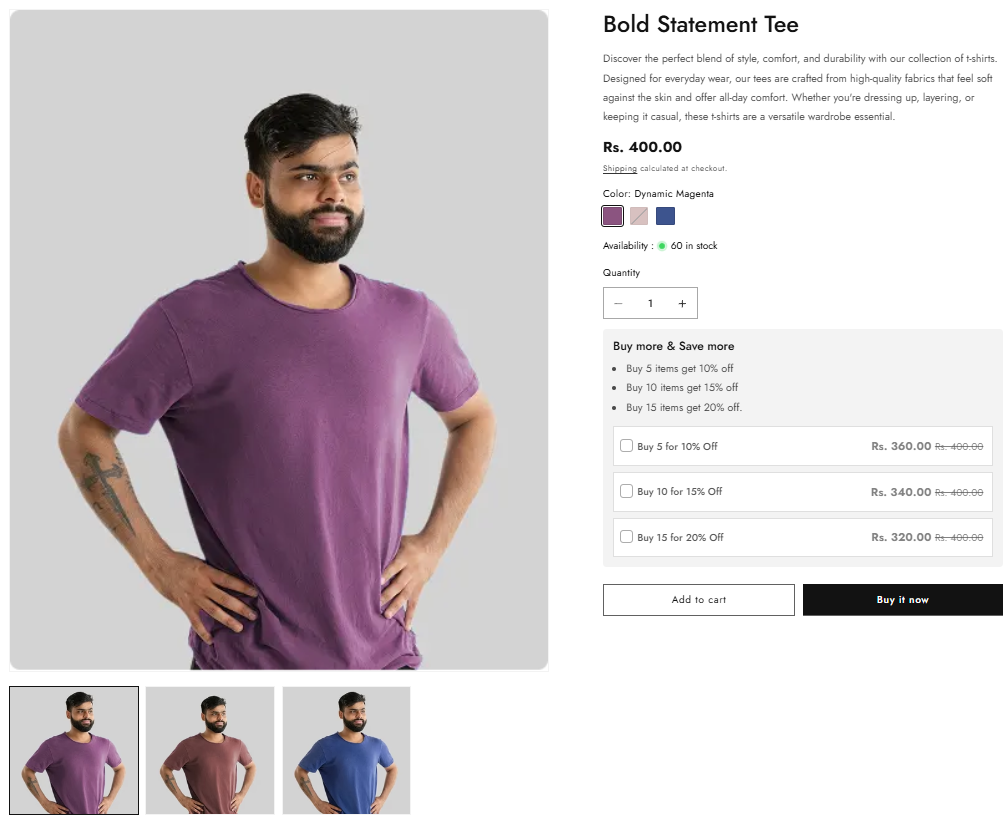The height and width of the screenshot is (819, 1008).
Task: Check the "Buy 15 for 20% Off" checkbox
Action: 627,537
